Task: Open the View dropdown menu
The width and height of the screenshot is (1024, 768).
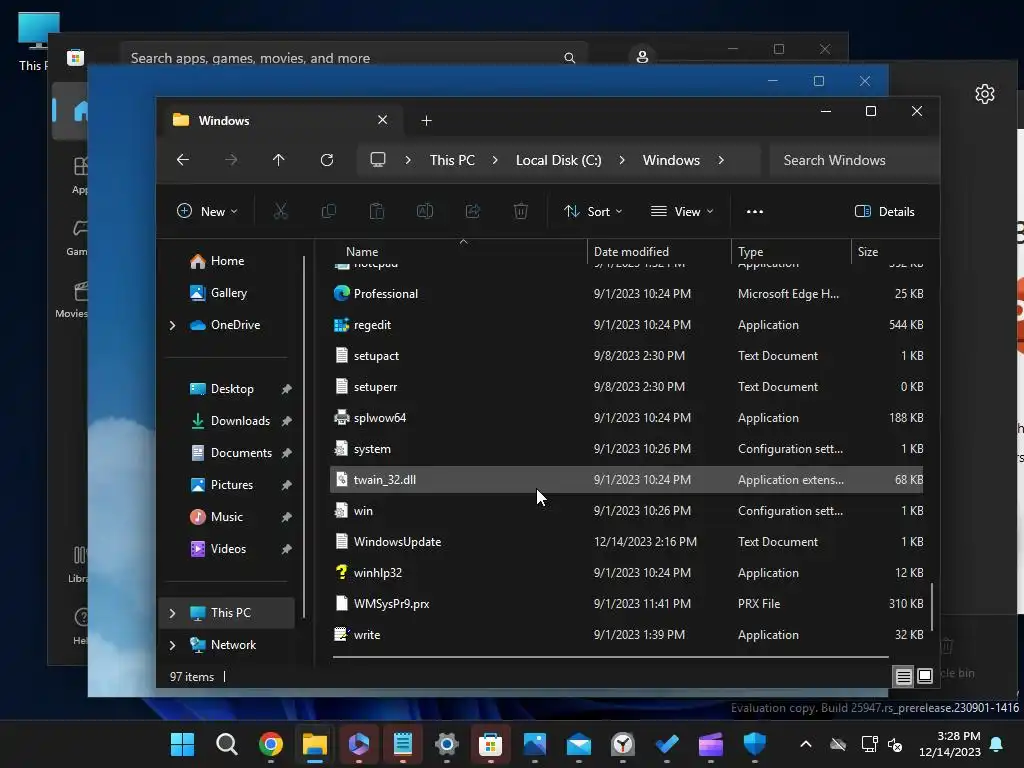Action: (x=682, y=211)
